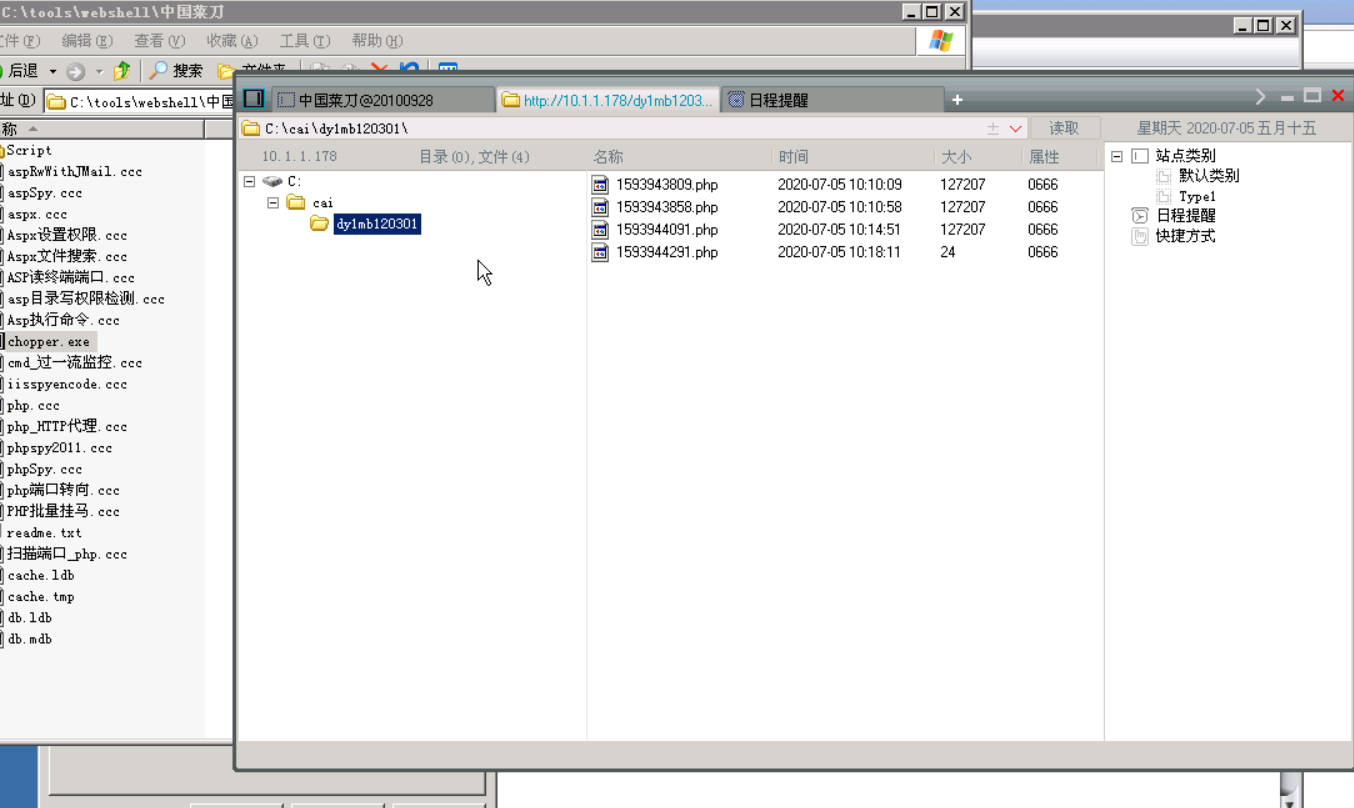Viewport: 1354px width, 808px height.
Task: Open 工具(T) menu in Explorer window
Action: coord(305,41)
